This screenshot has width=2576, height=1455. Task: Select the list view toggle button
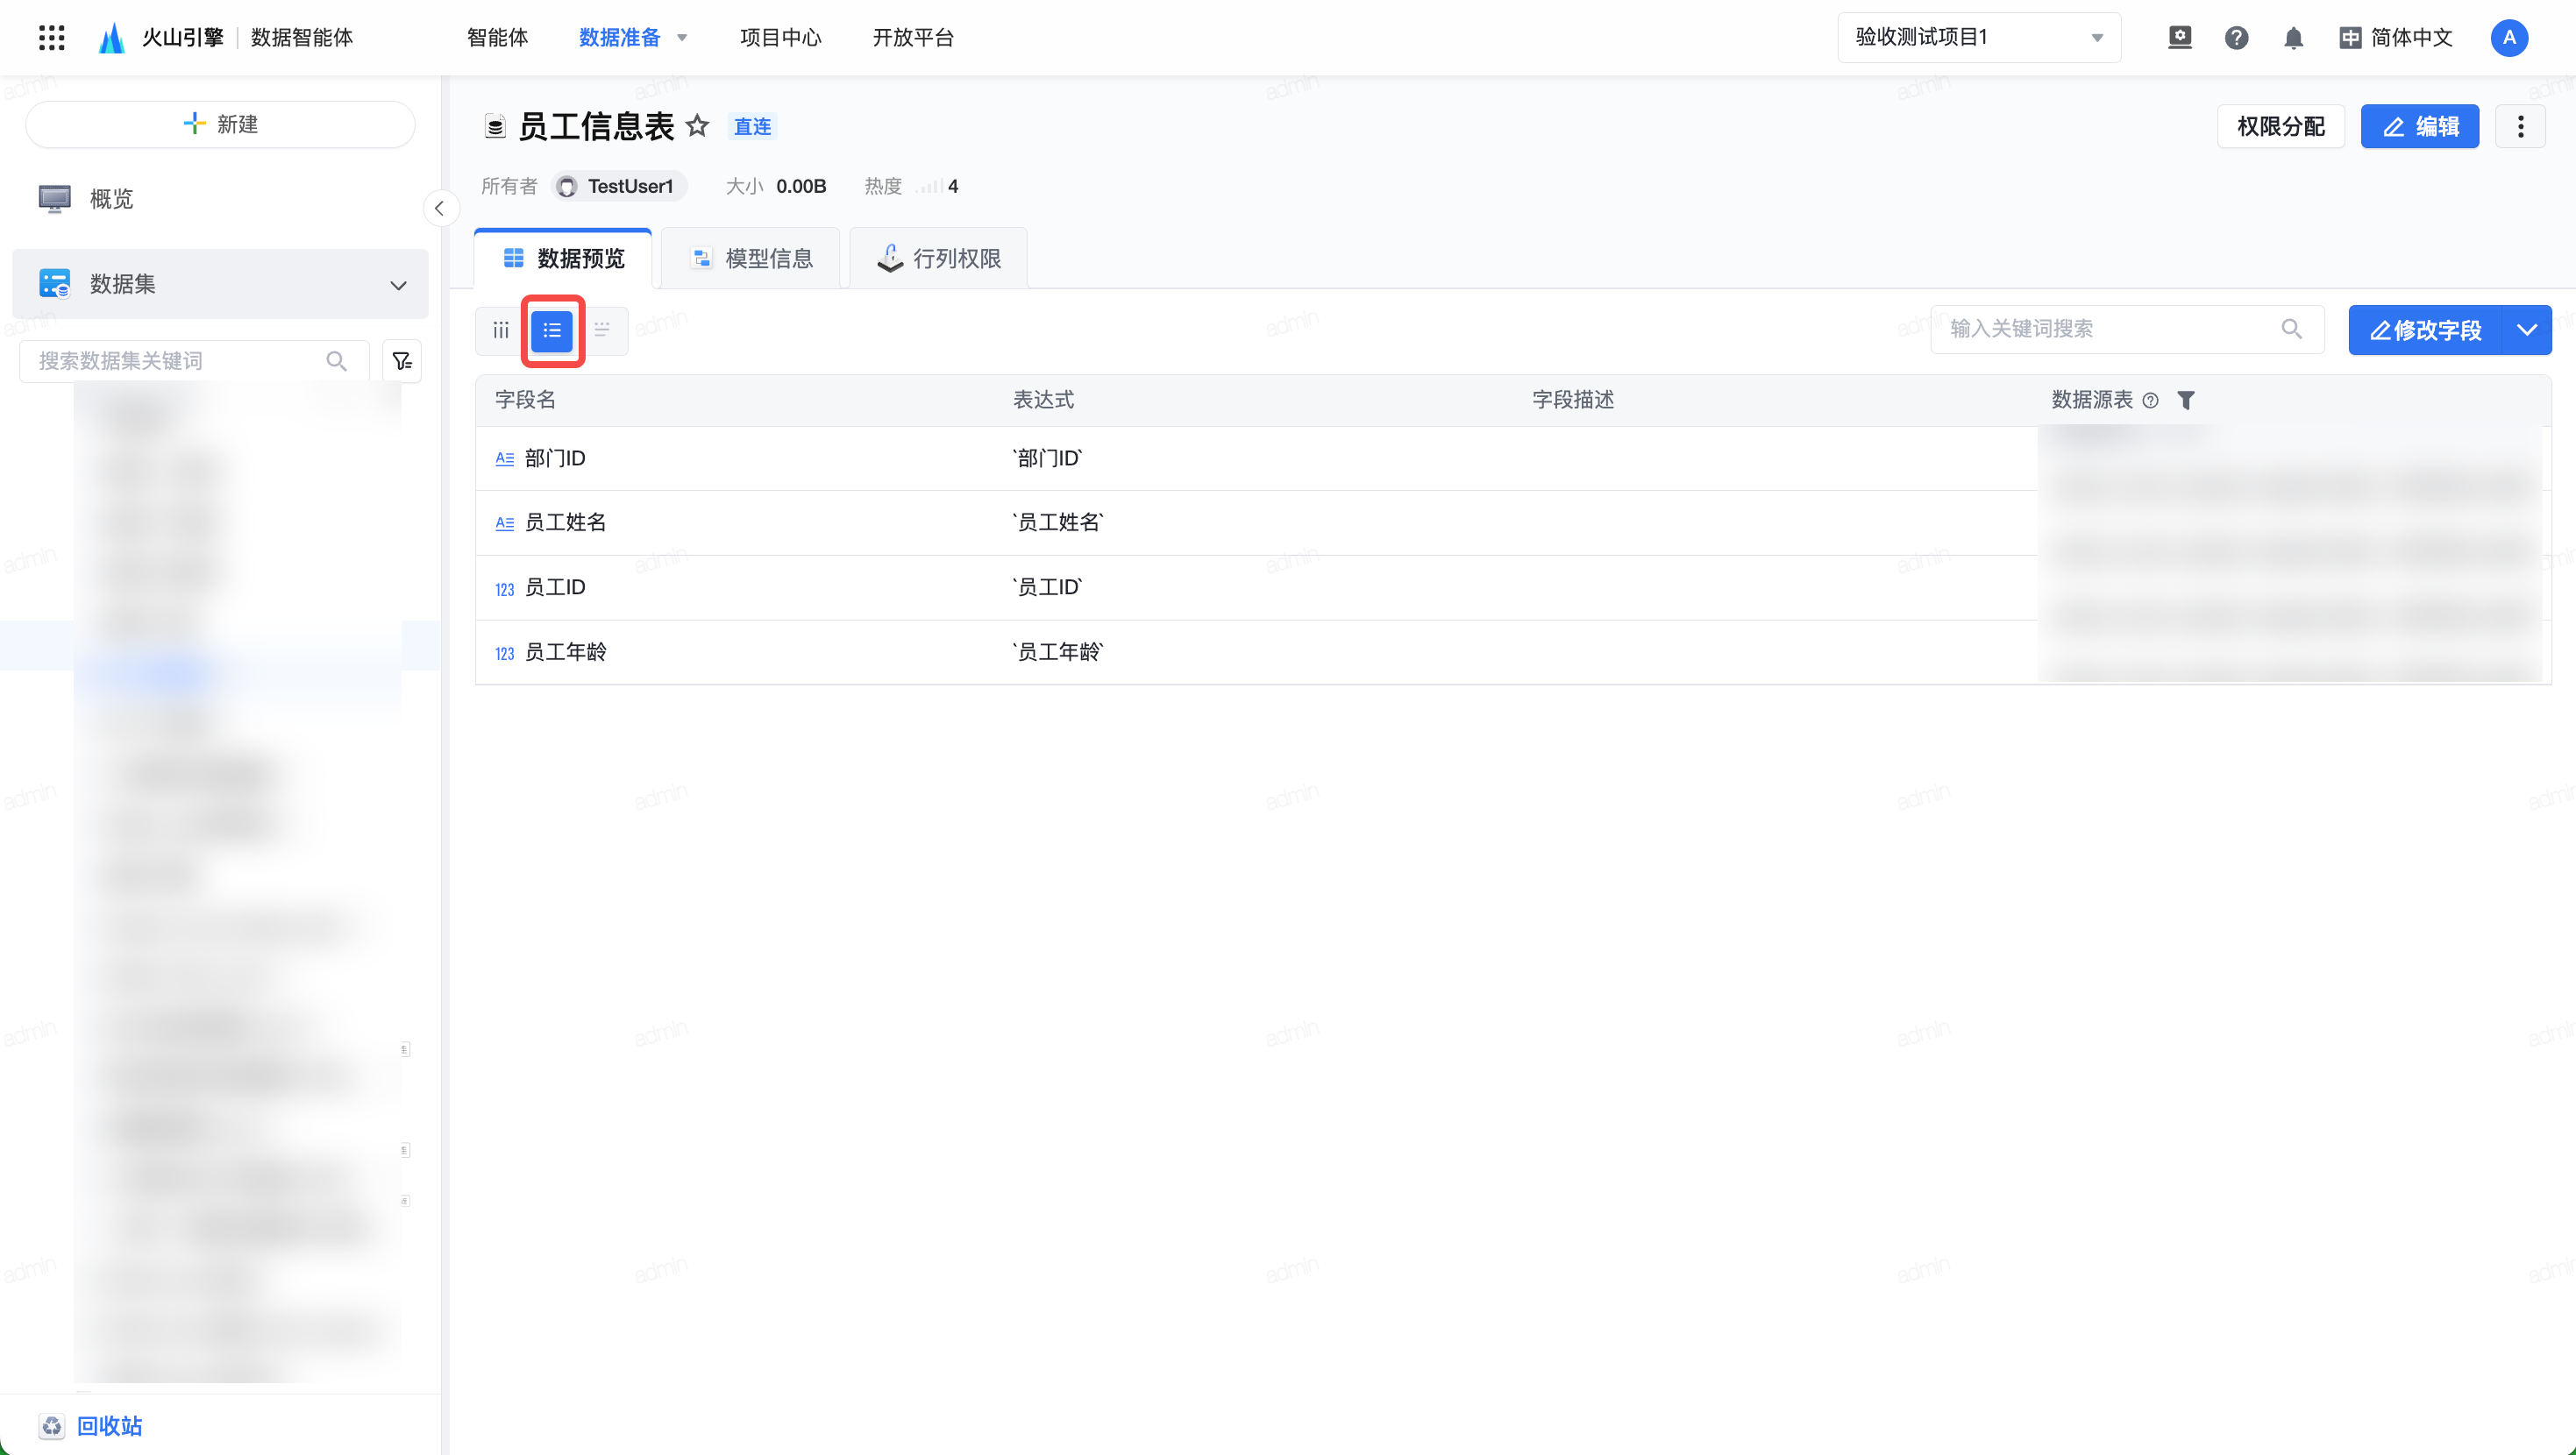[x=552, y=330]
